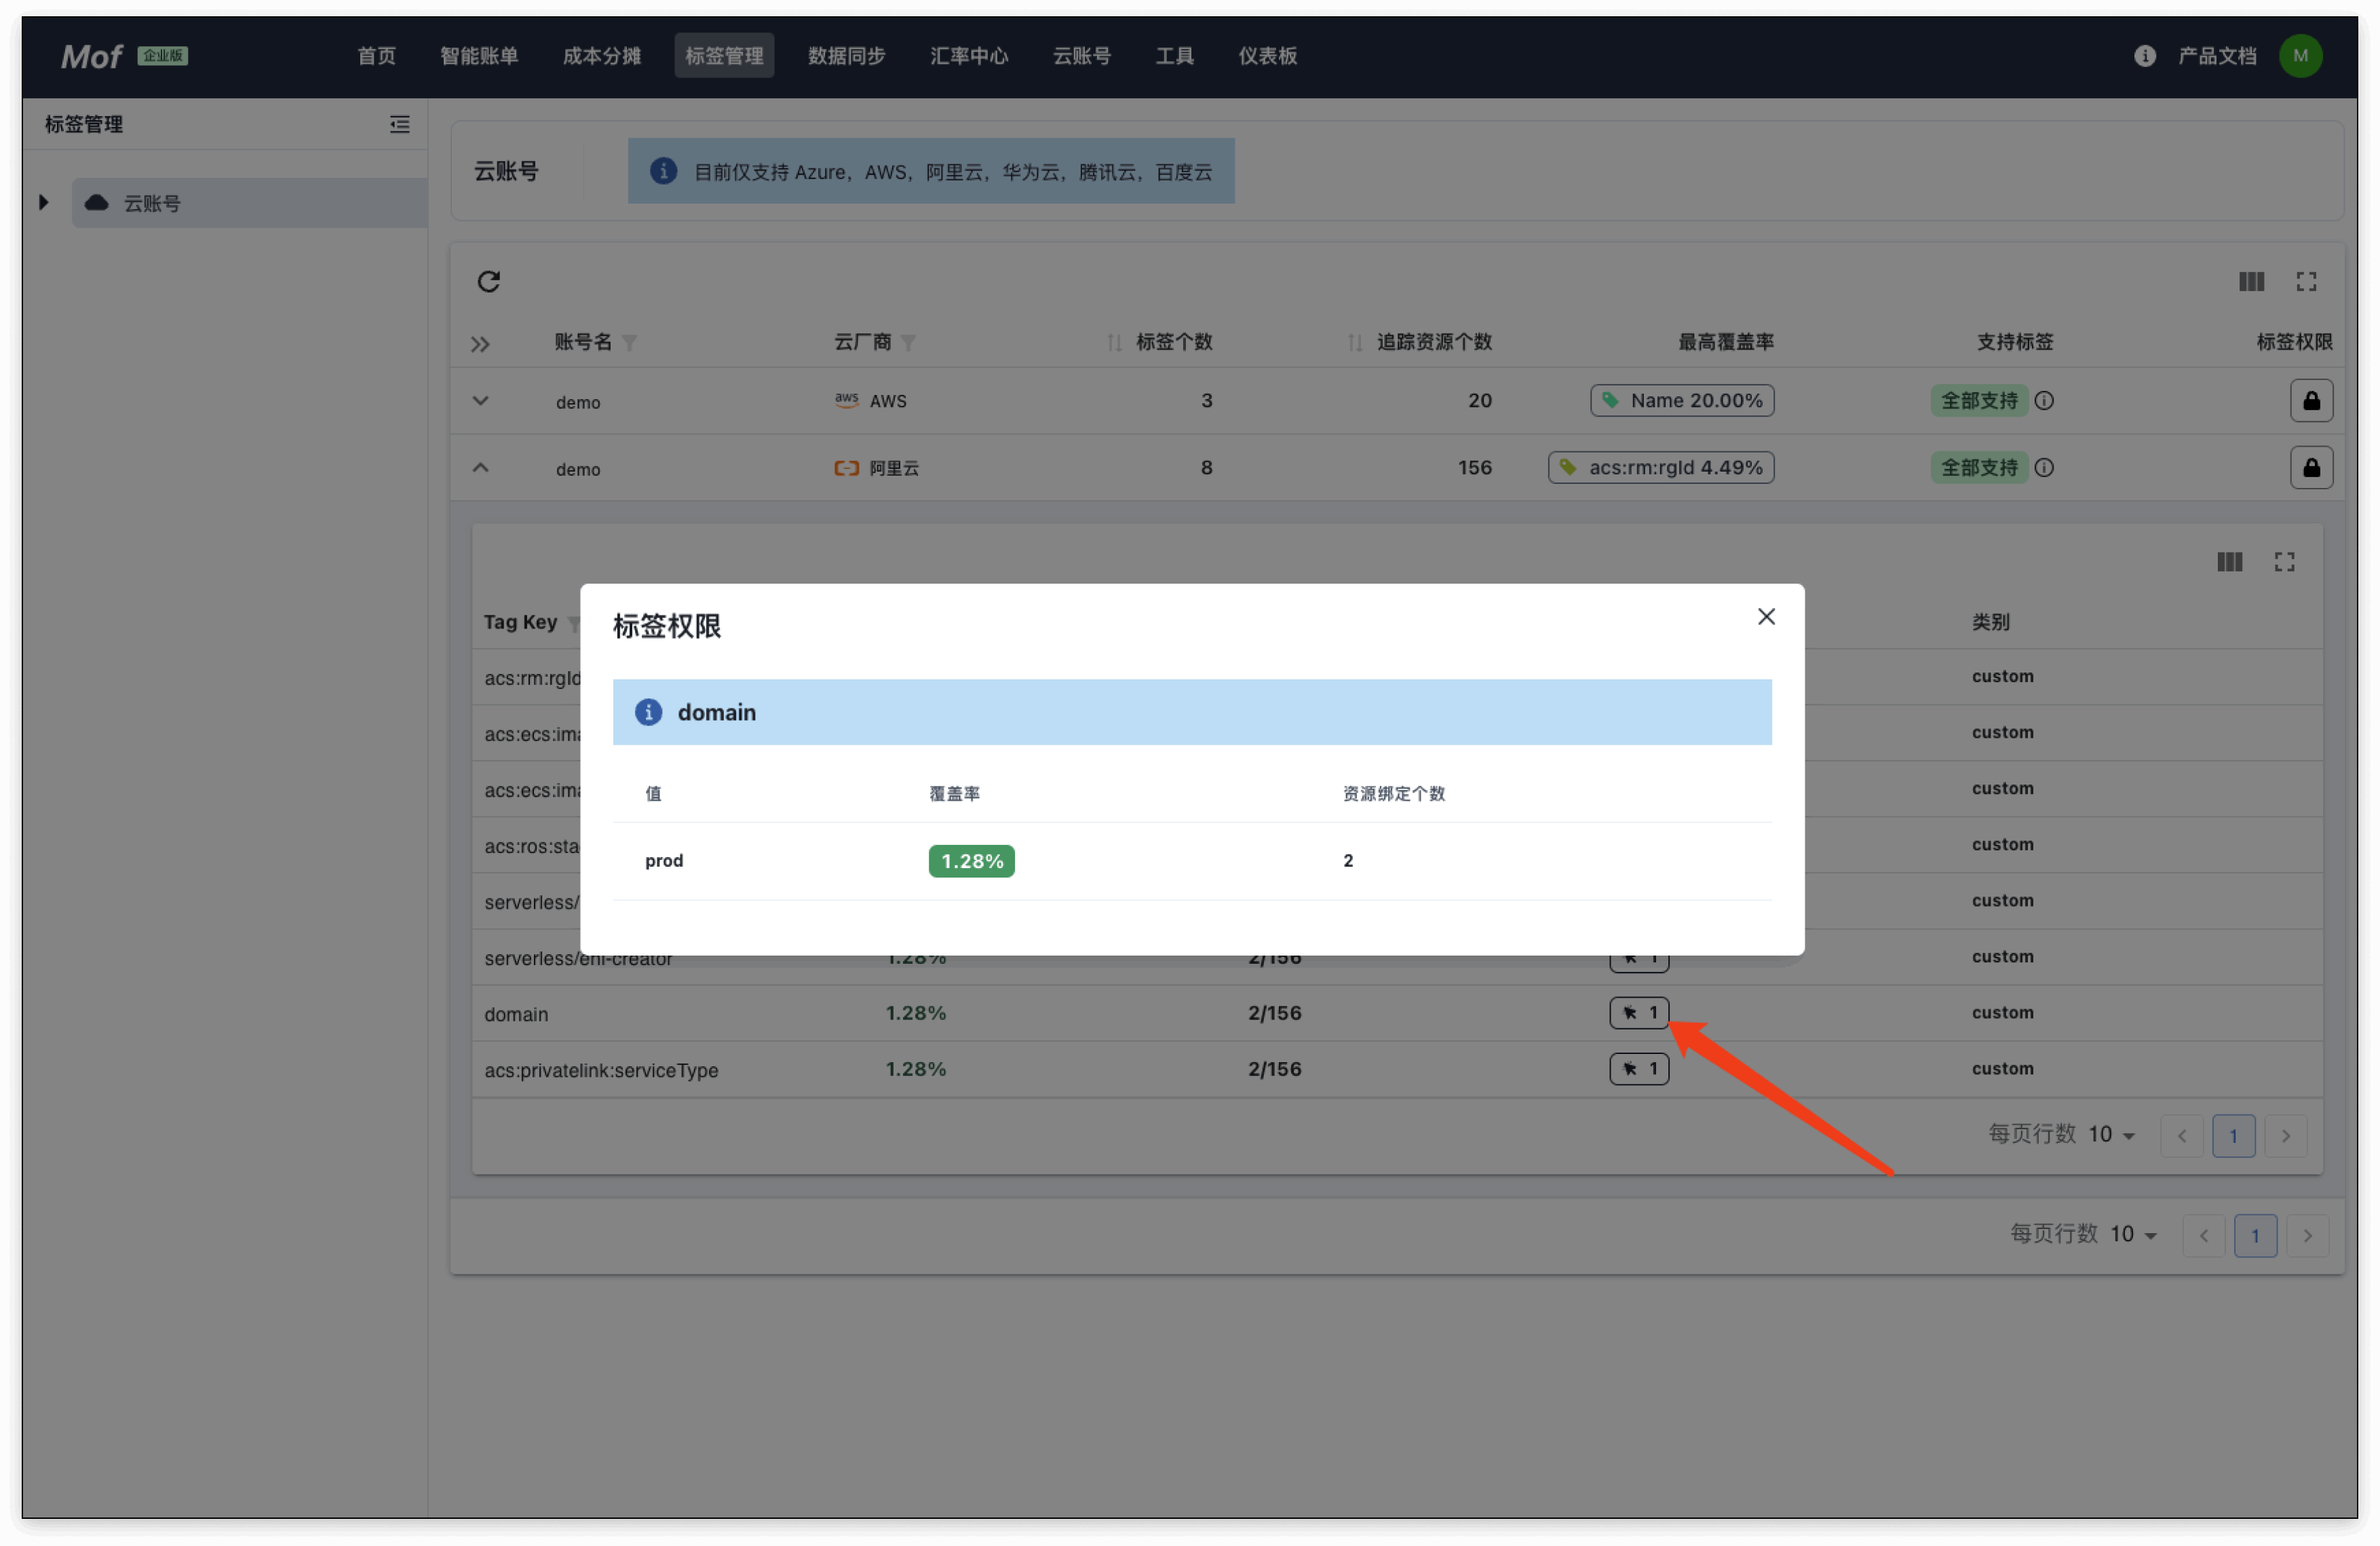The image size is (2380, 1546).
Task: Sort by 标签个数 column
Action: (x=1115, y=343)
